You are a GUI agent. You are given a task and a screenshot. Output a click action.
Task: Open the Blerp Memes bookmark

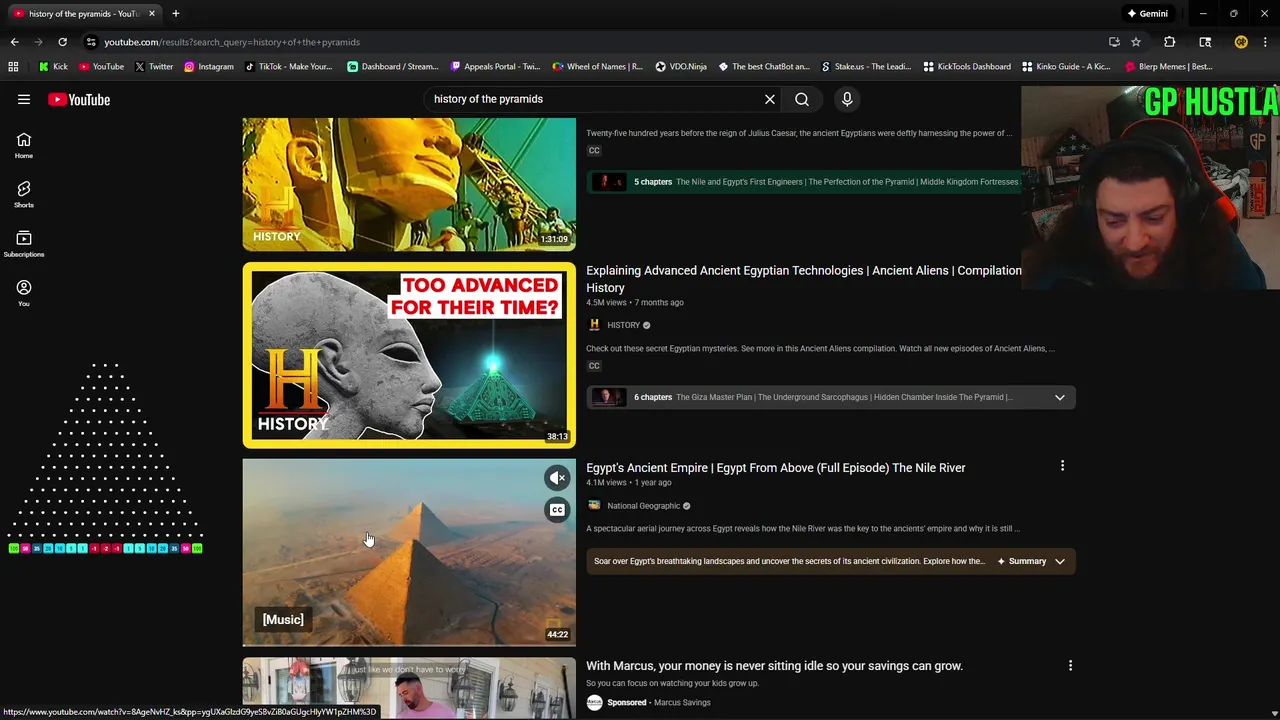[1168, 67]
